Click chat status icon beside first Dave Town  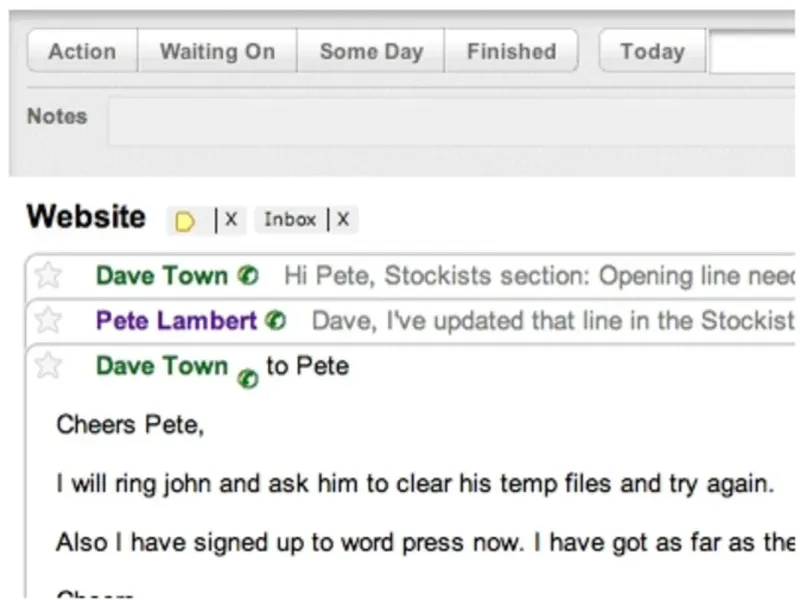[249, 276]
